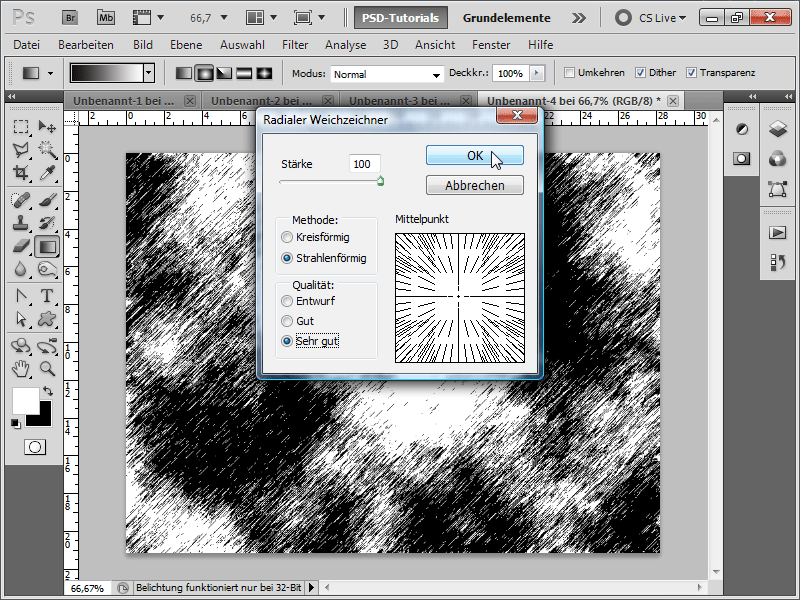The width and height of the screenshot is (800, 600).
Task: Select the Polygonal Lasso tool
Action: [x=21, y=149]
